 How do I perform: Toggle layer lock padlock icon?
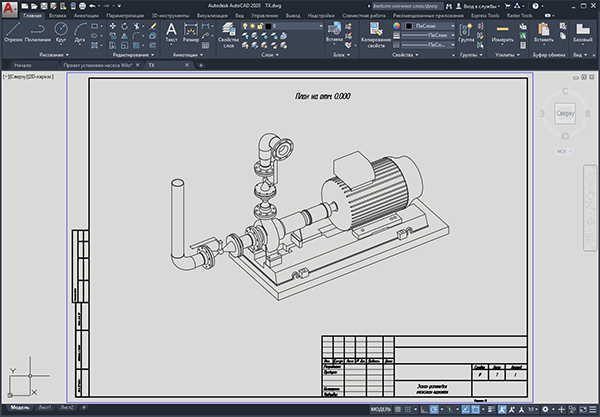(260, 26)
